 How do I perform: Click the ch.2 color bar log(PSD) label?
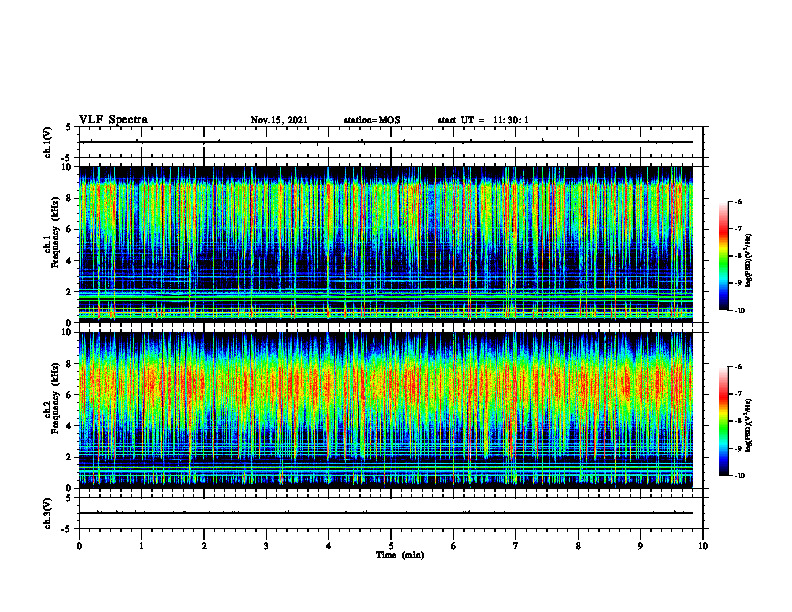(x=749, y=425)
